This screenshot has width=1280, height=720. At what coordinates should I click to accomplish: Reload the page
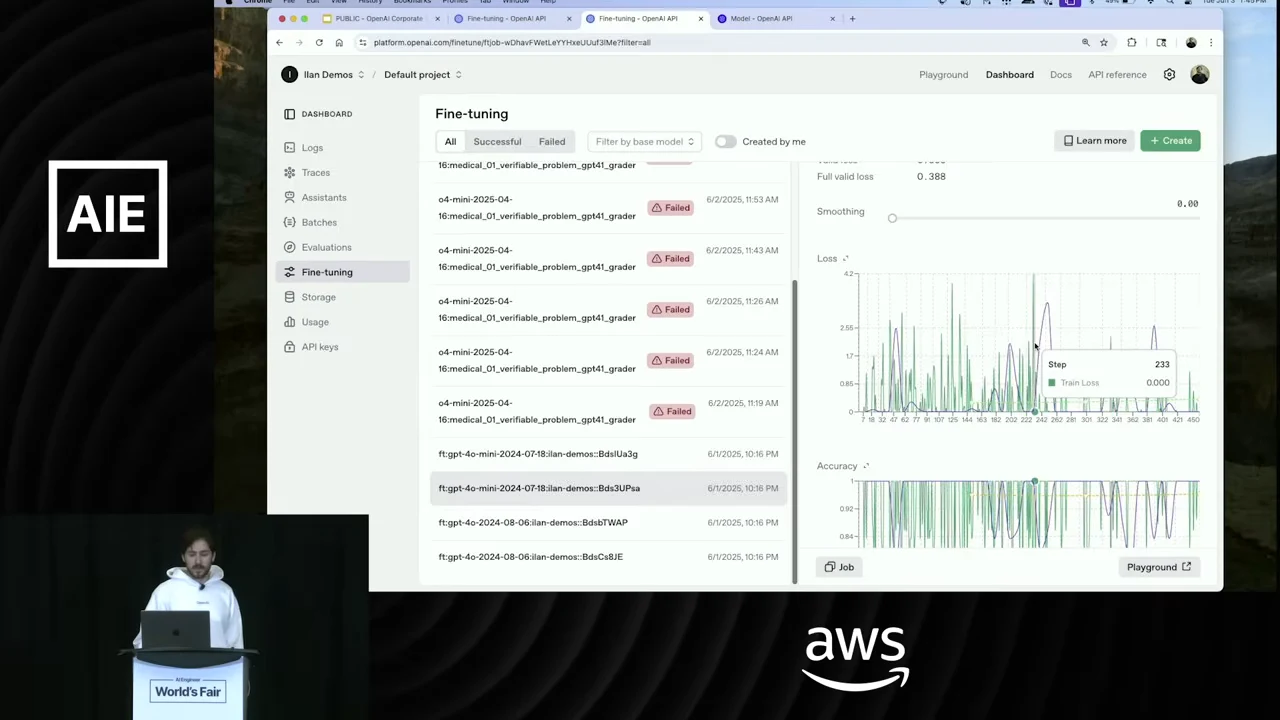[319, 43]
